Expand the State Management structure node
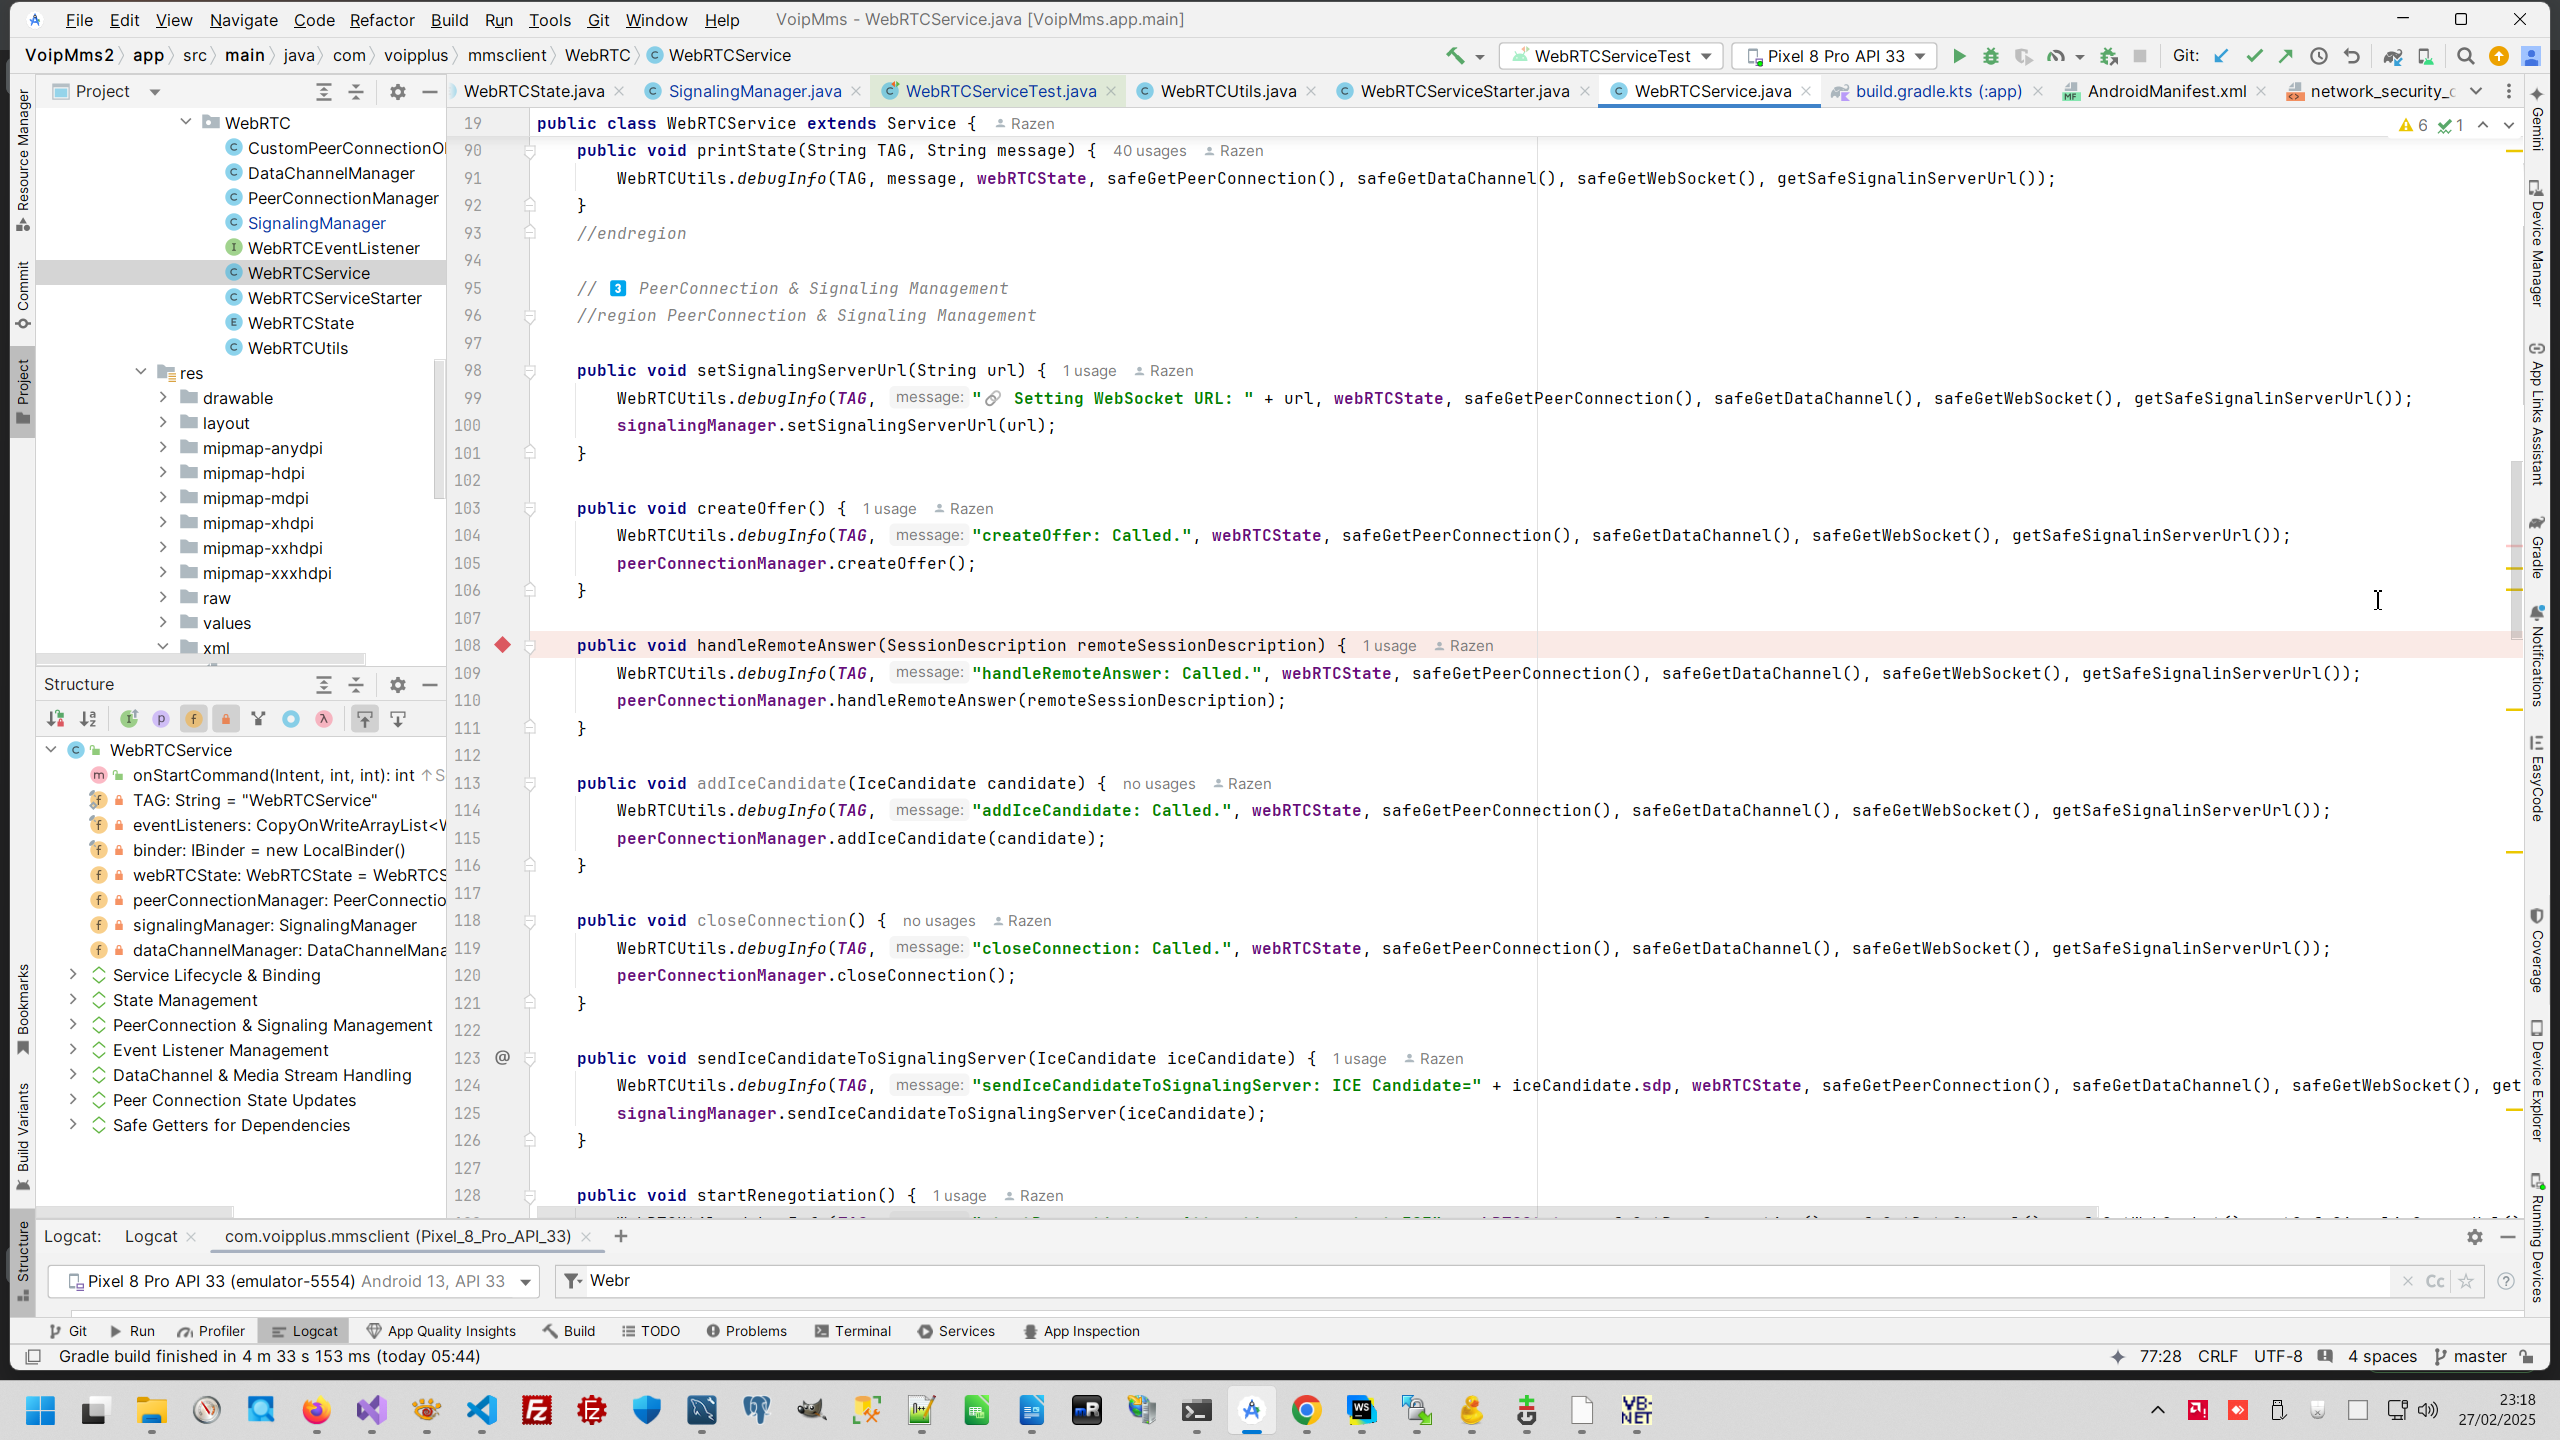The height and width of the screenshot is (1440, 2560). [x=73, y=1000]
